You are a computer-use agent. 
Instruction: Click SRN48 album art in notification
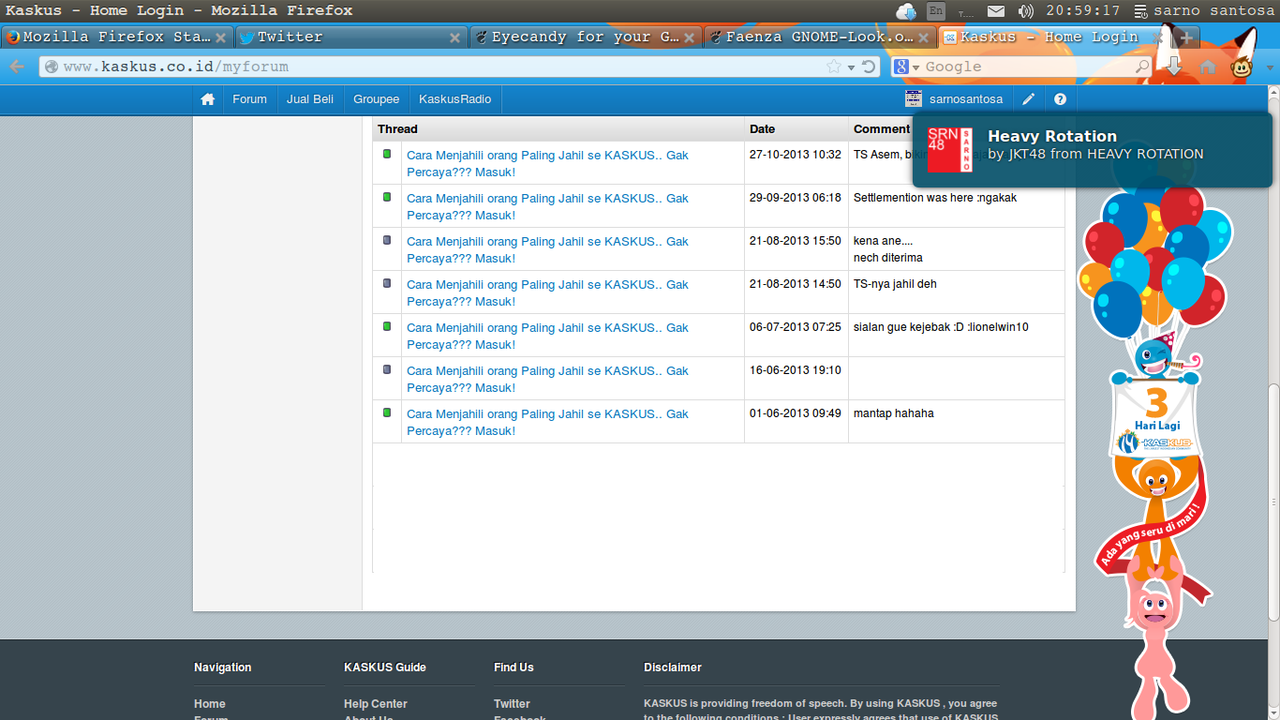tap(950, 149)
